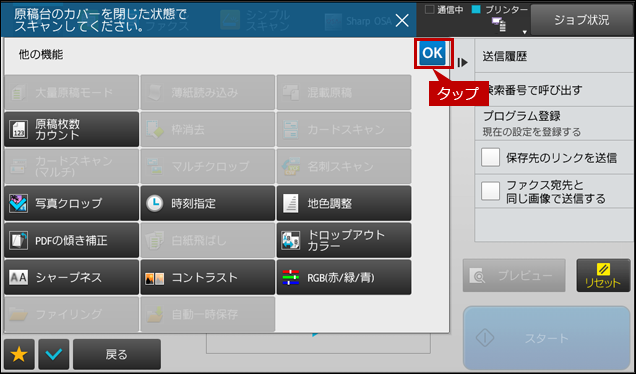Image resolution: width=636 pixels, height=374 pixels.
Task: Select greyed 白紙飛ばし button
Action: (208, 240)
